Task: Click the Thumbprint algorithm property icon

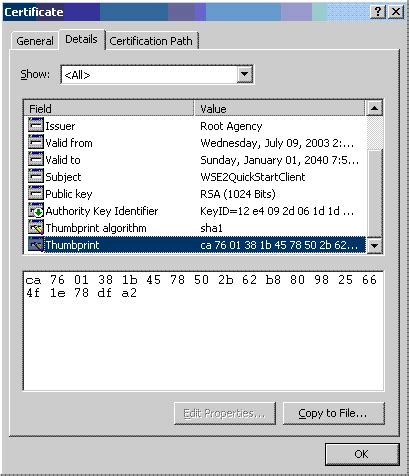Action: click(36, 227)
